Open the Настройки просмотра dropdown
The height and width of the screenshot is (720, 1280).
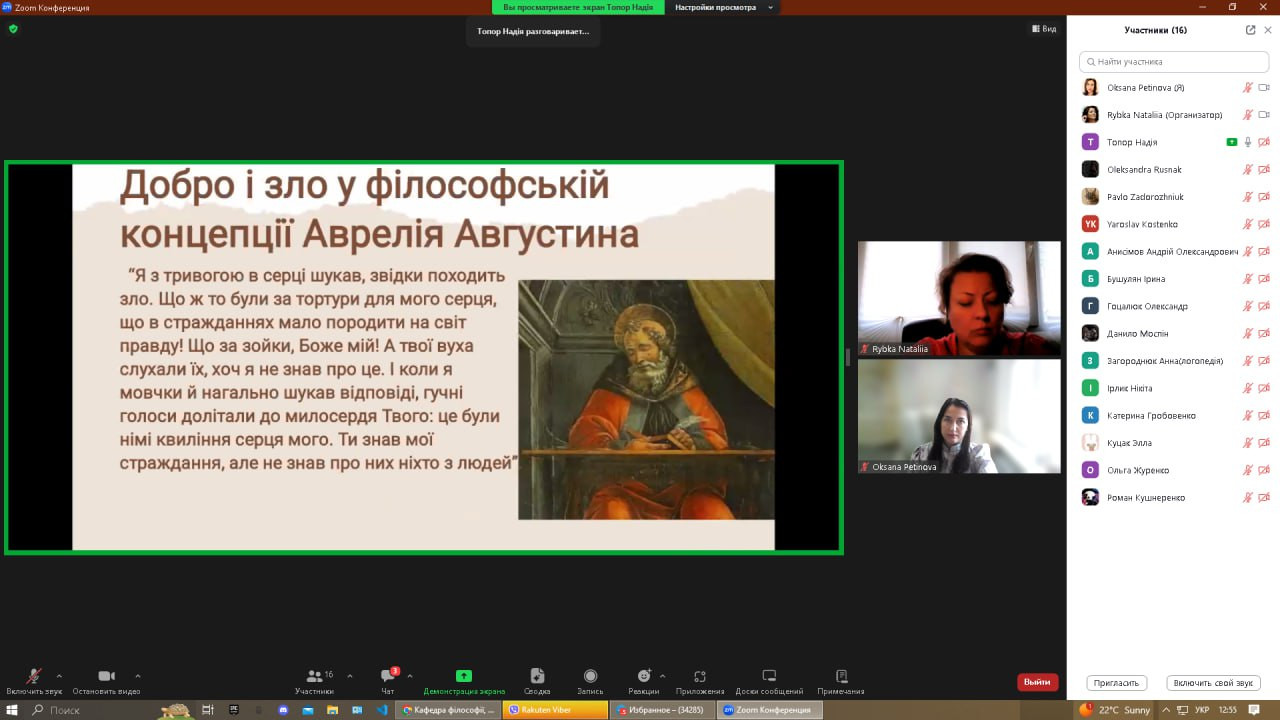(722, 7)
